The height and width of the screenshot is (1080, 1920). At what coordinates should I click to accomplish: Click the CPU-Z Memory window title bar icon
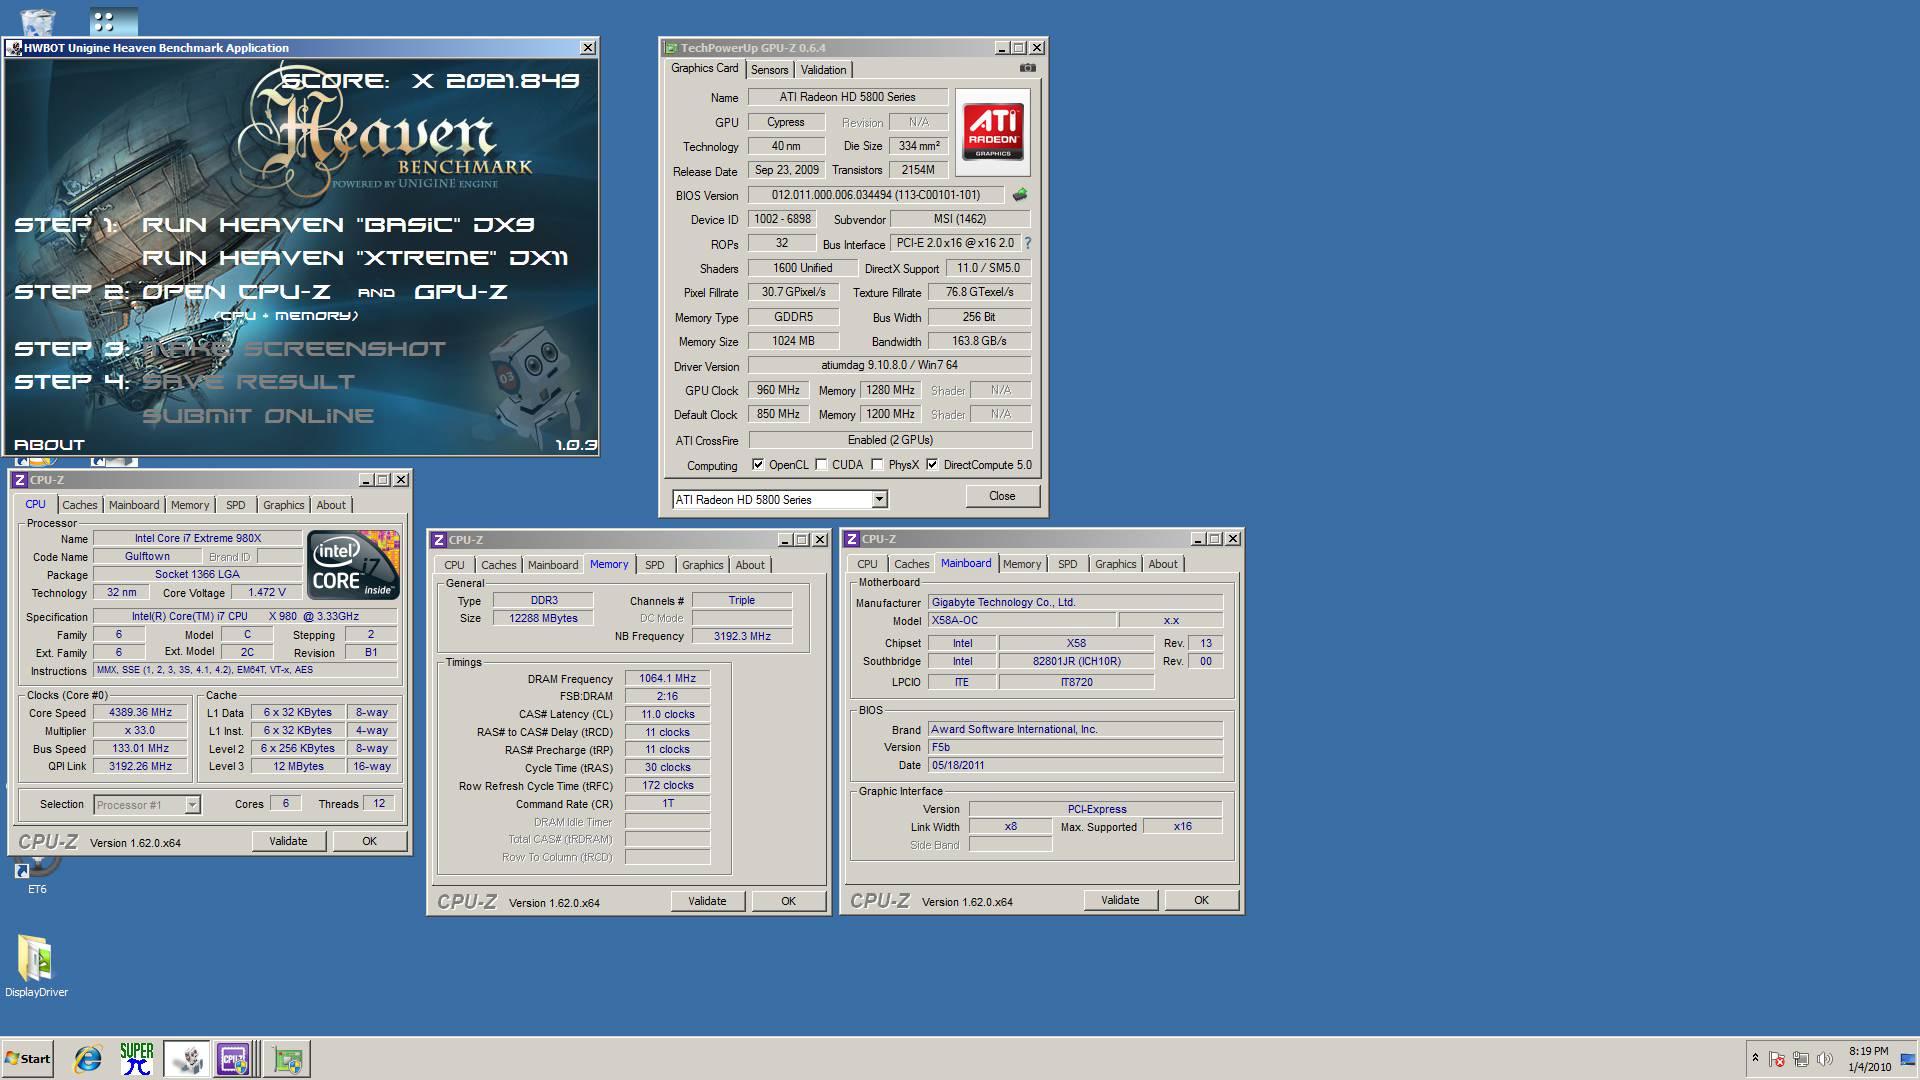(438, 540)
